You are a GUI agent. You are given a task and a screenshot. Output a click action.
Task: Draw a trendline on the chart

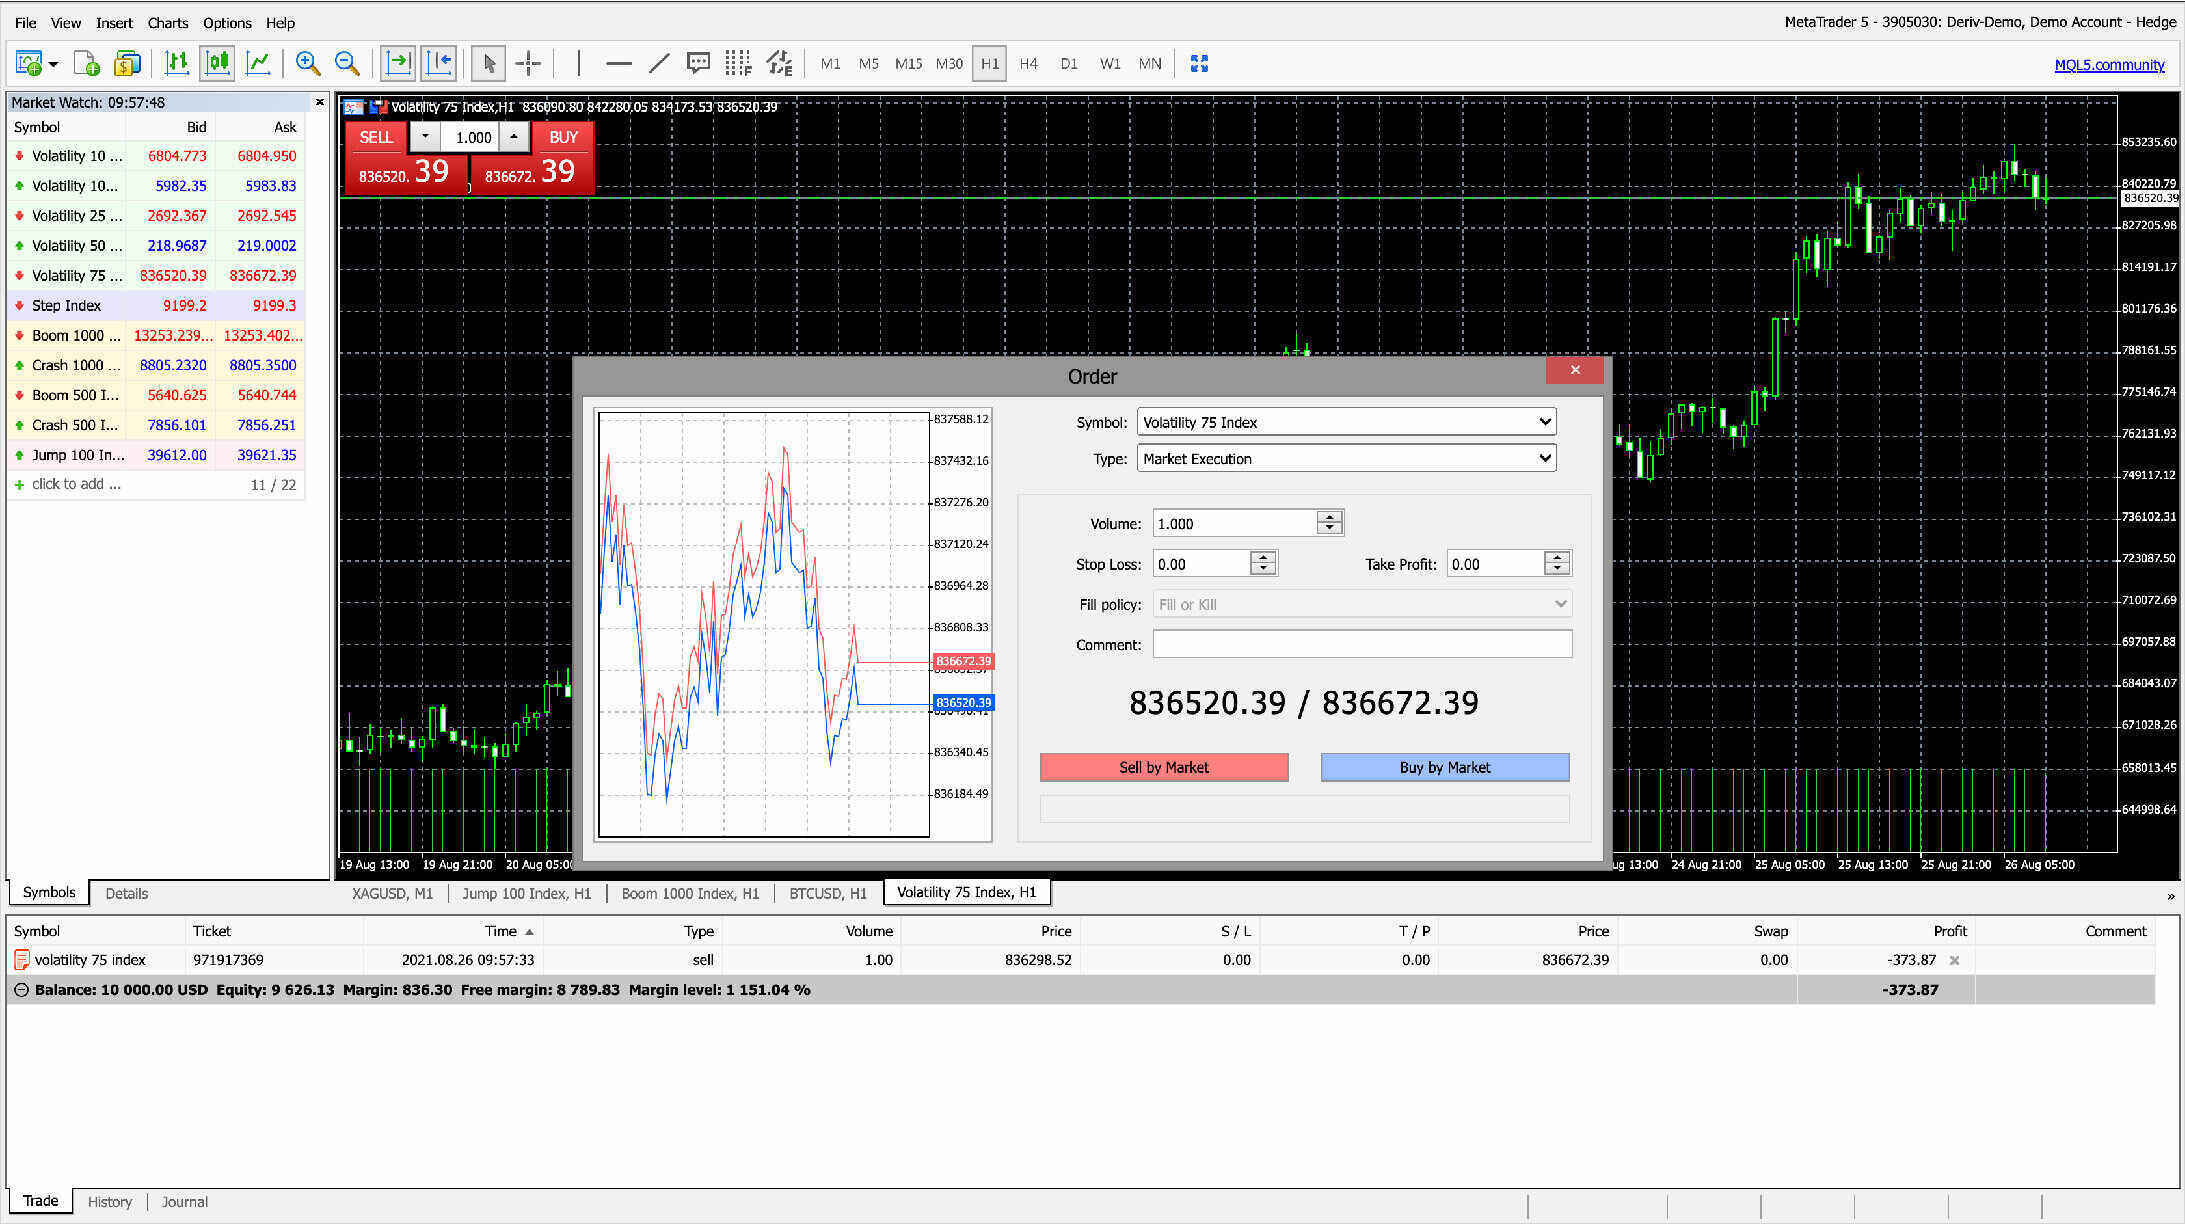click(659, 63)
